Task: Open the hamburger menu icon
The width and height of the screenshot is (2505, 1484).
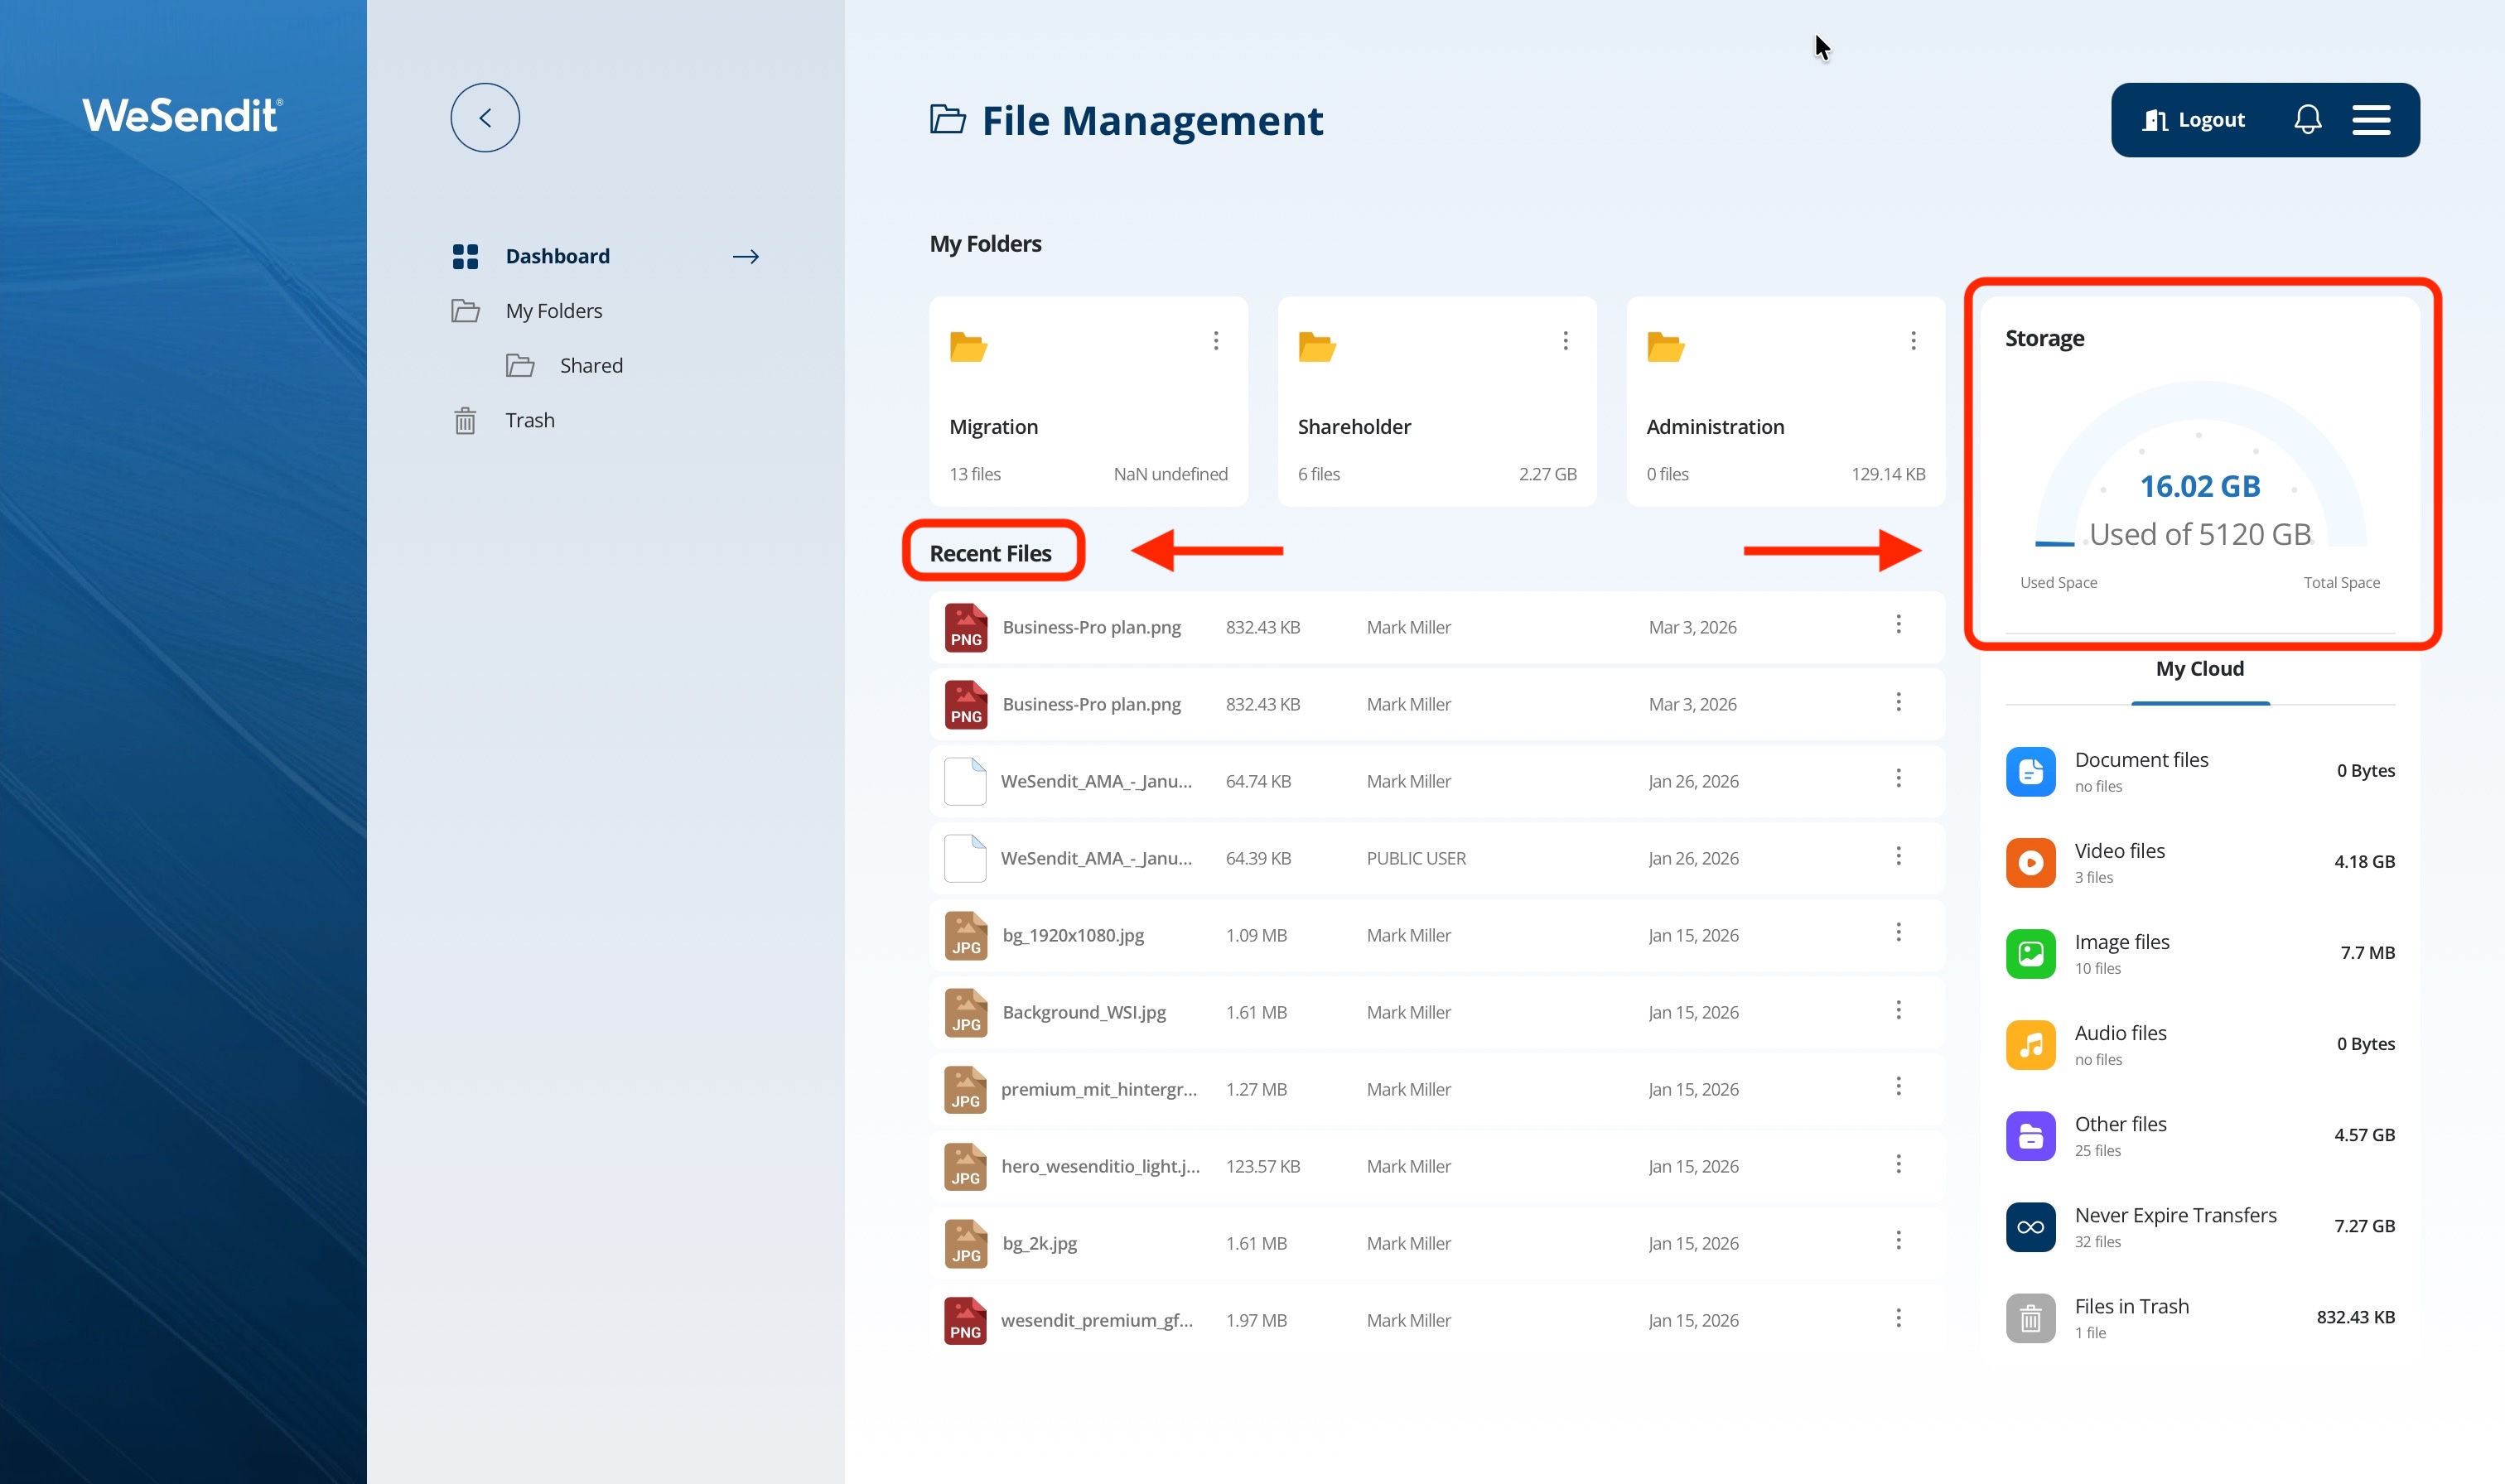Action: (x=2371, y=120)
